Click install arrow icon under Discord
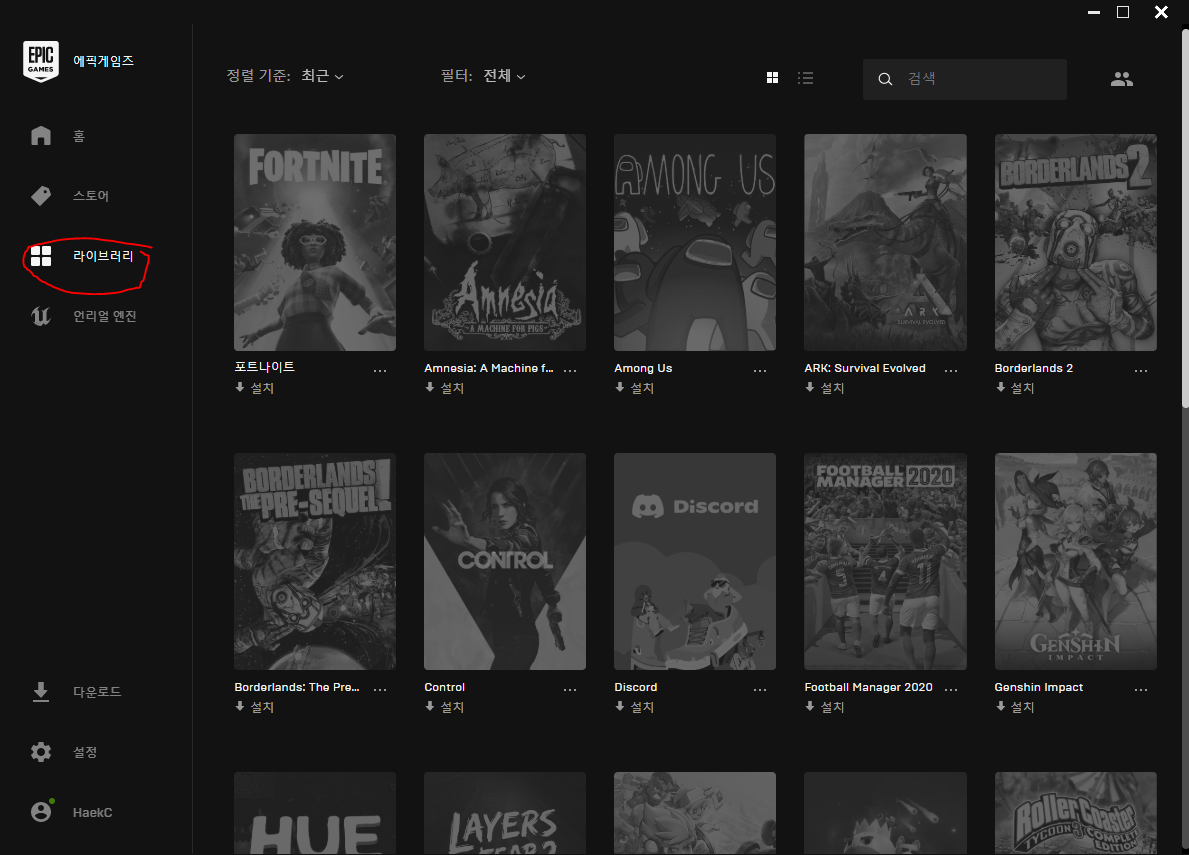 (x=620, y=706)
